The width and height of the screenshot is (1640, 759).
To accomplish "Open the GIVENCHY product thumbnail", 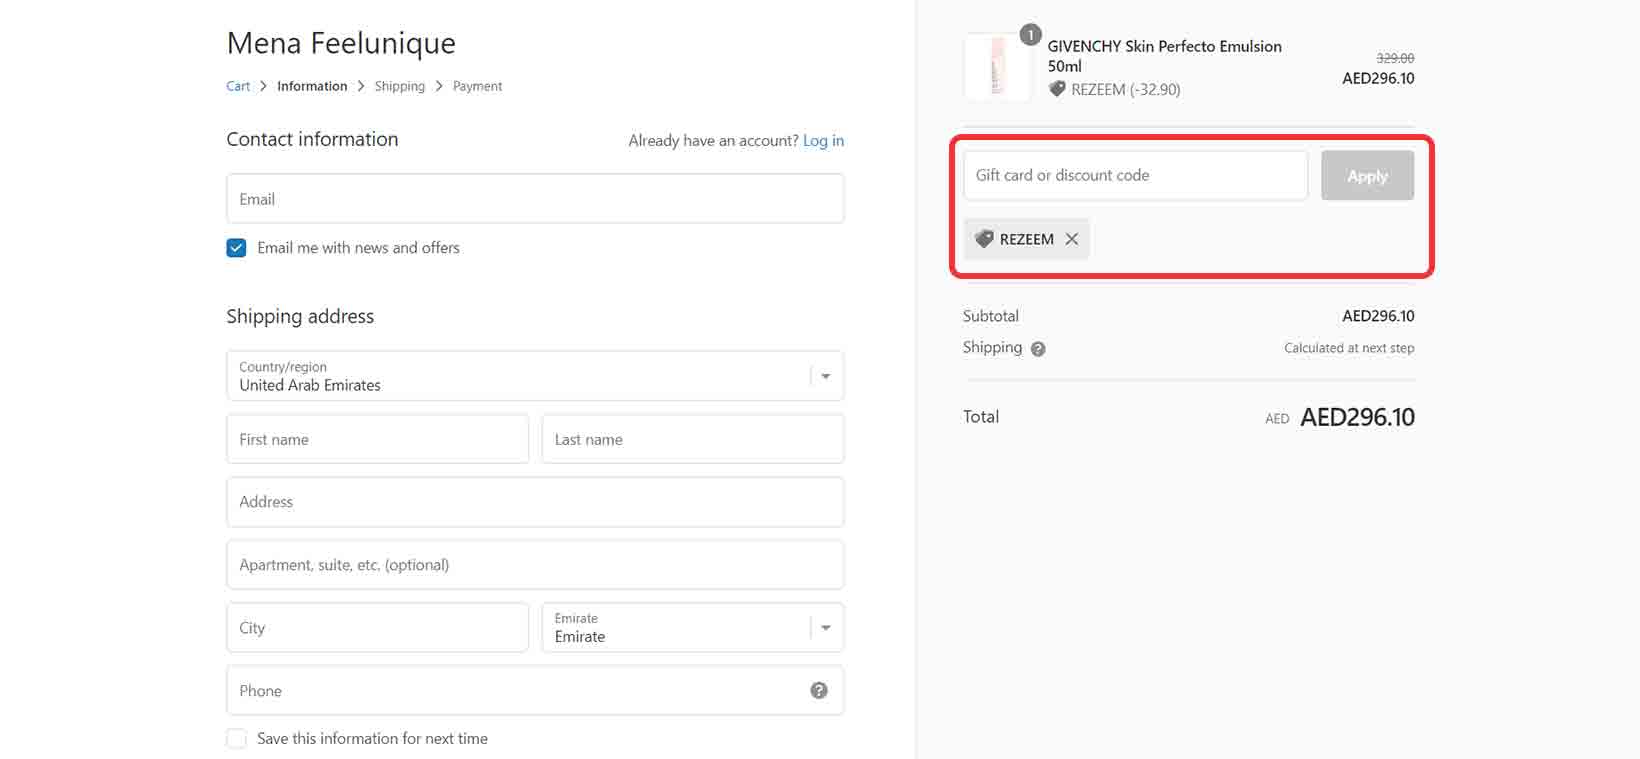I will coord(997,67).
